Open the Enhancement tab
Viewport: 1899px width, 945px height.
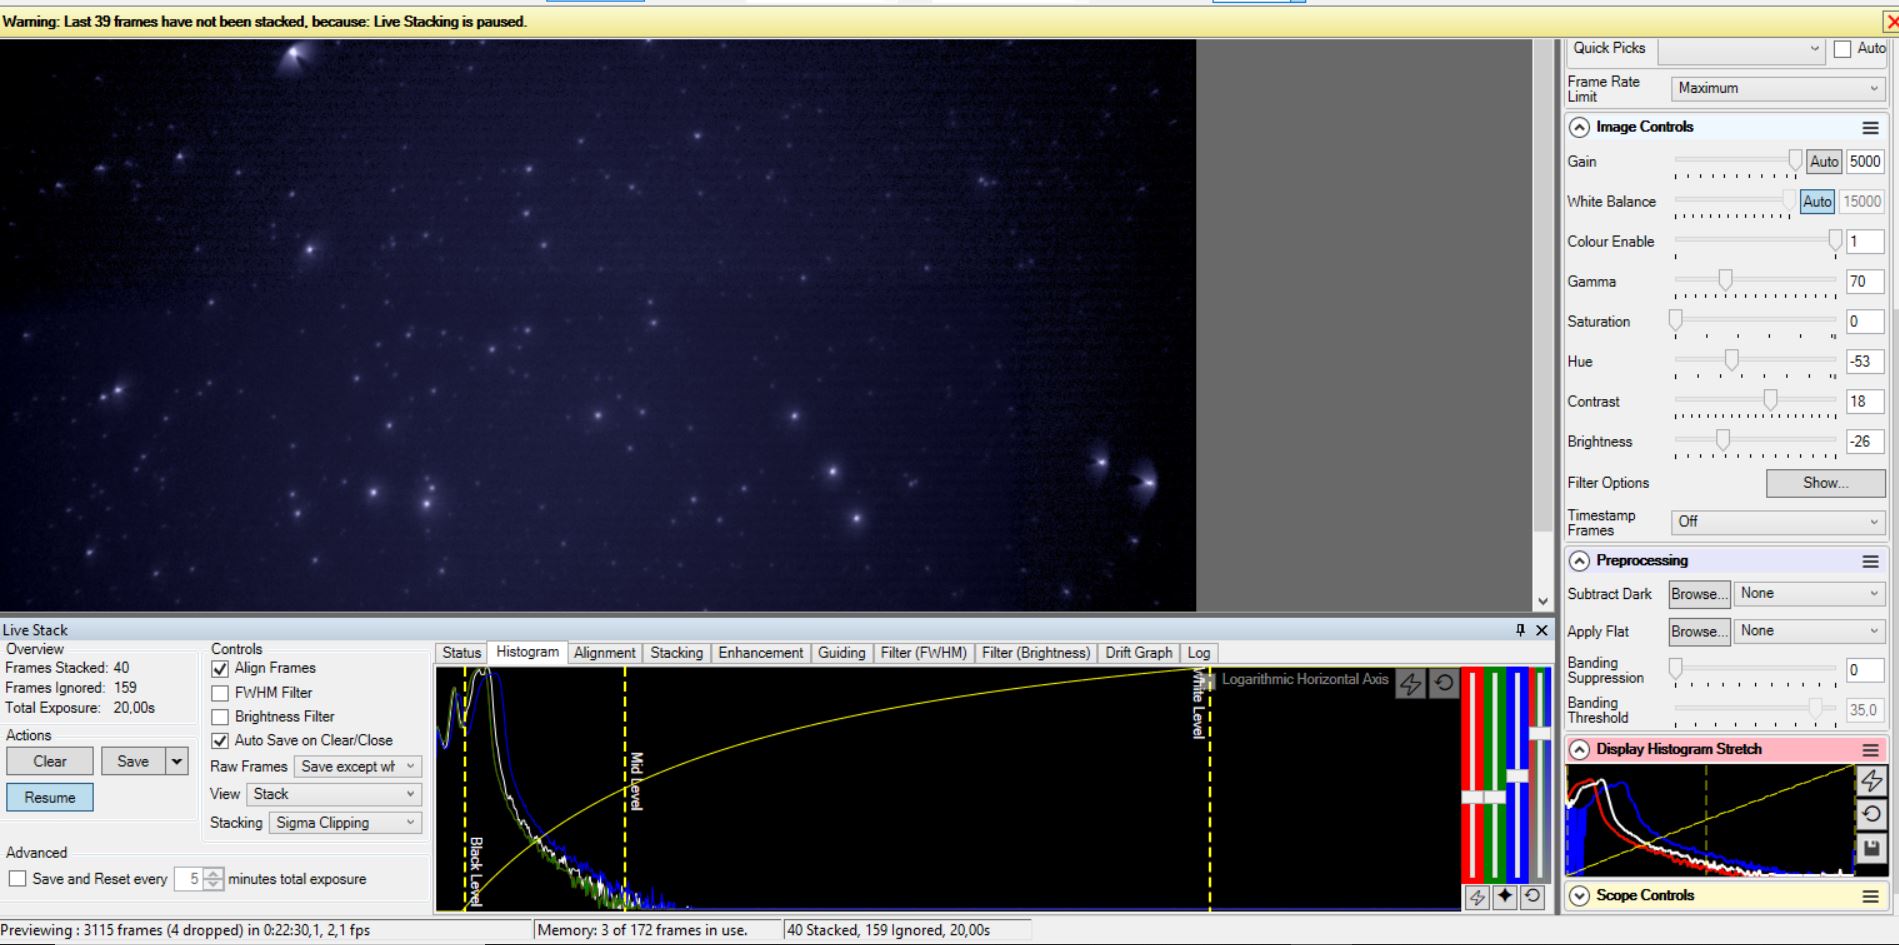coord(760,653)
